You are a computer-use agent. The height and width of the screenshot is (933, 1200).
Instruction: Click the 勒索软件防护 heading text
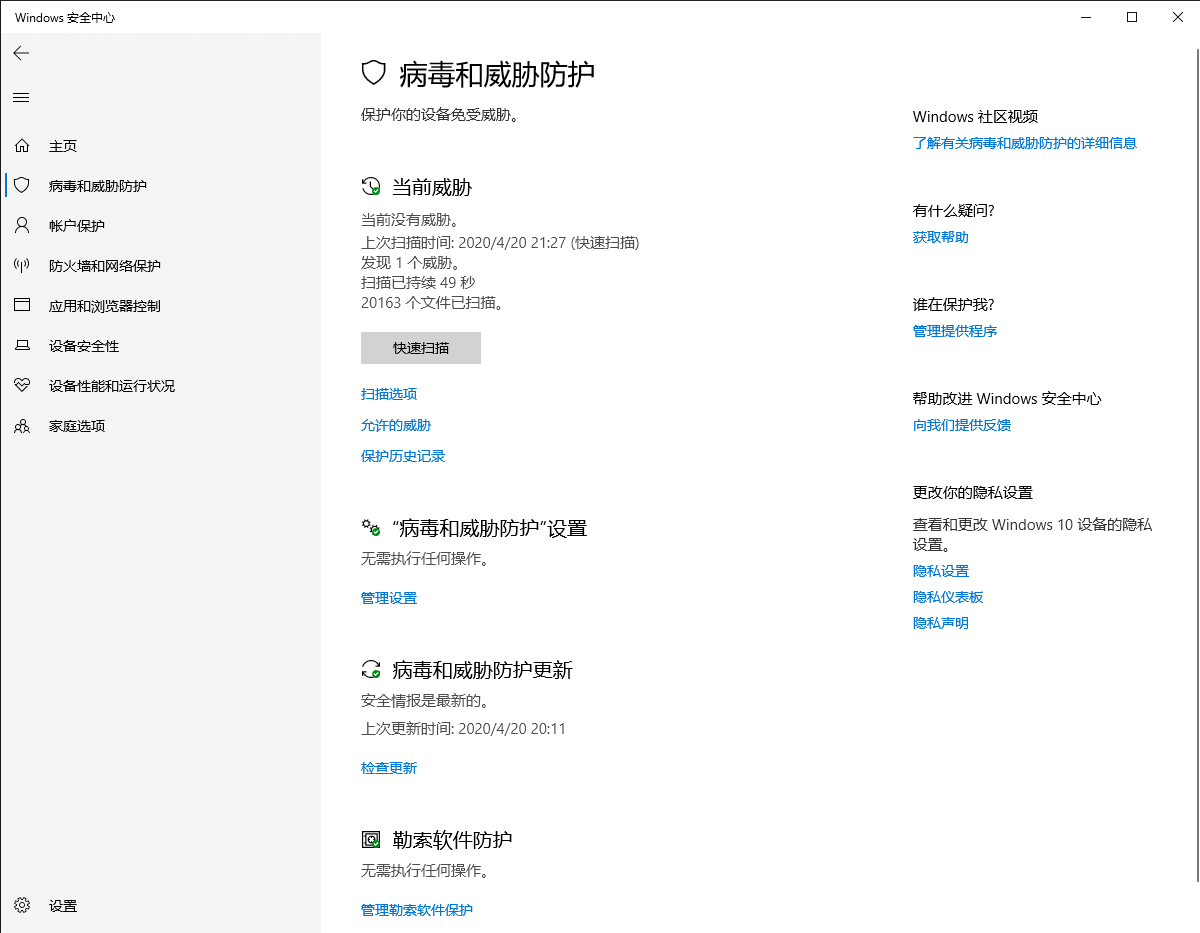point(452,840)
